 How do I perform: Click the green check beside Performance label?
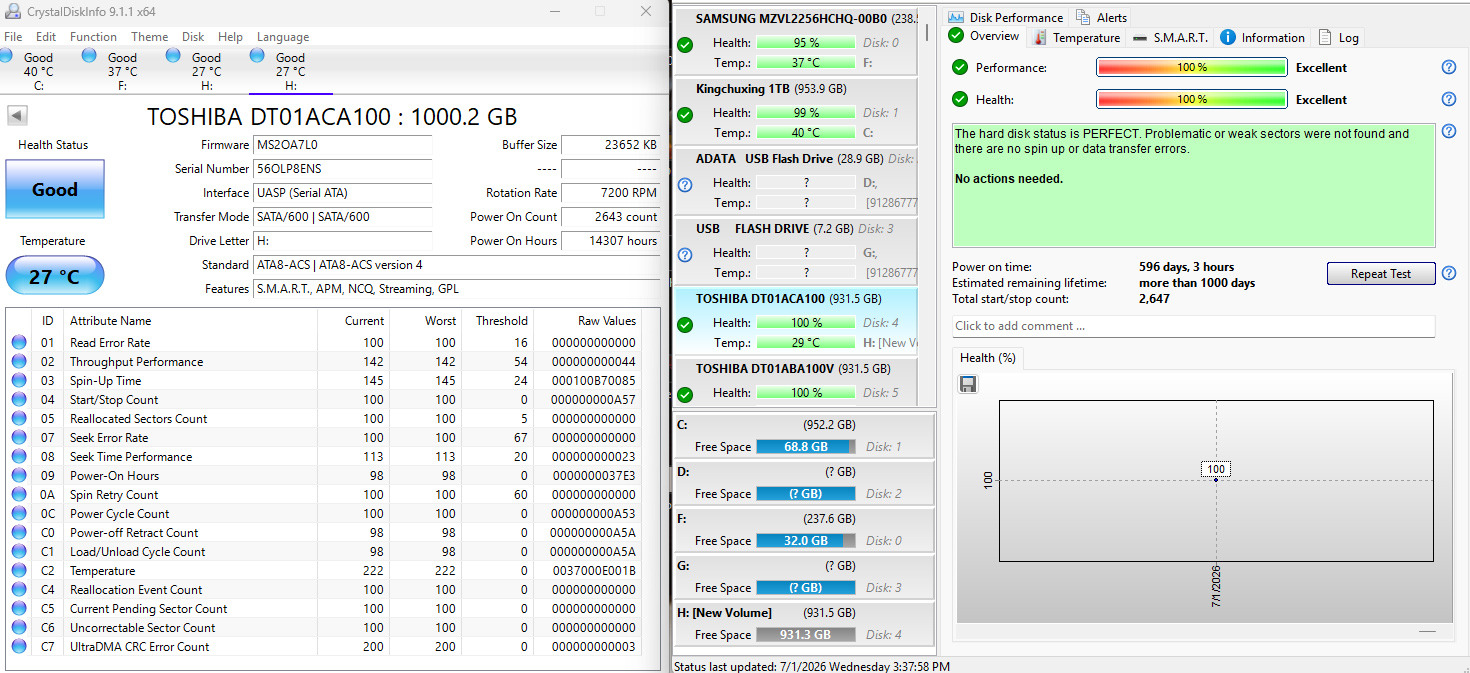(x=960, y=68)
